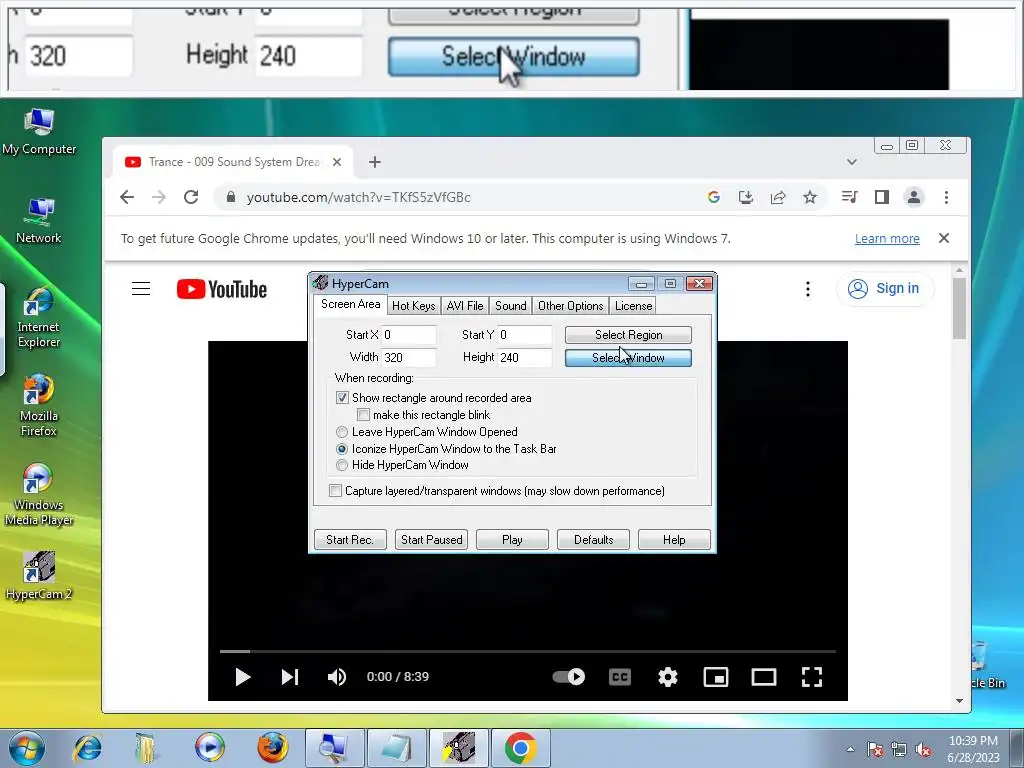The height and width of the screenshot is (768, 1024).
Task: Click the install app icon in address bar
Action: click(746, 197)
